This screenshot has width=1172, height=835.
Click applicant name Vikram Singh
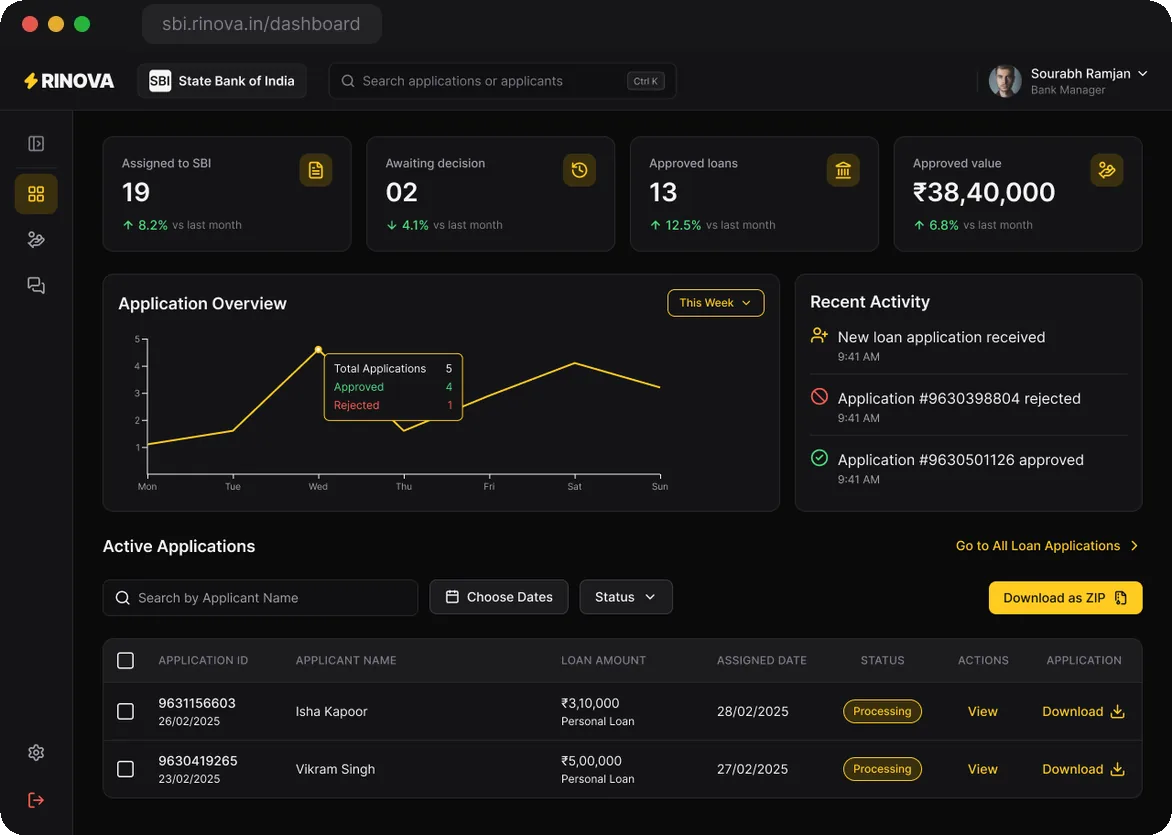click(335, 769)
